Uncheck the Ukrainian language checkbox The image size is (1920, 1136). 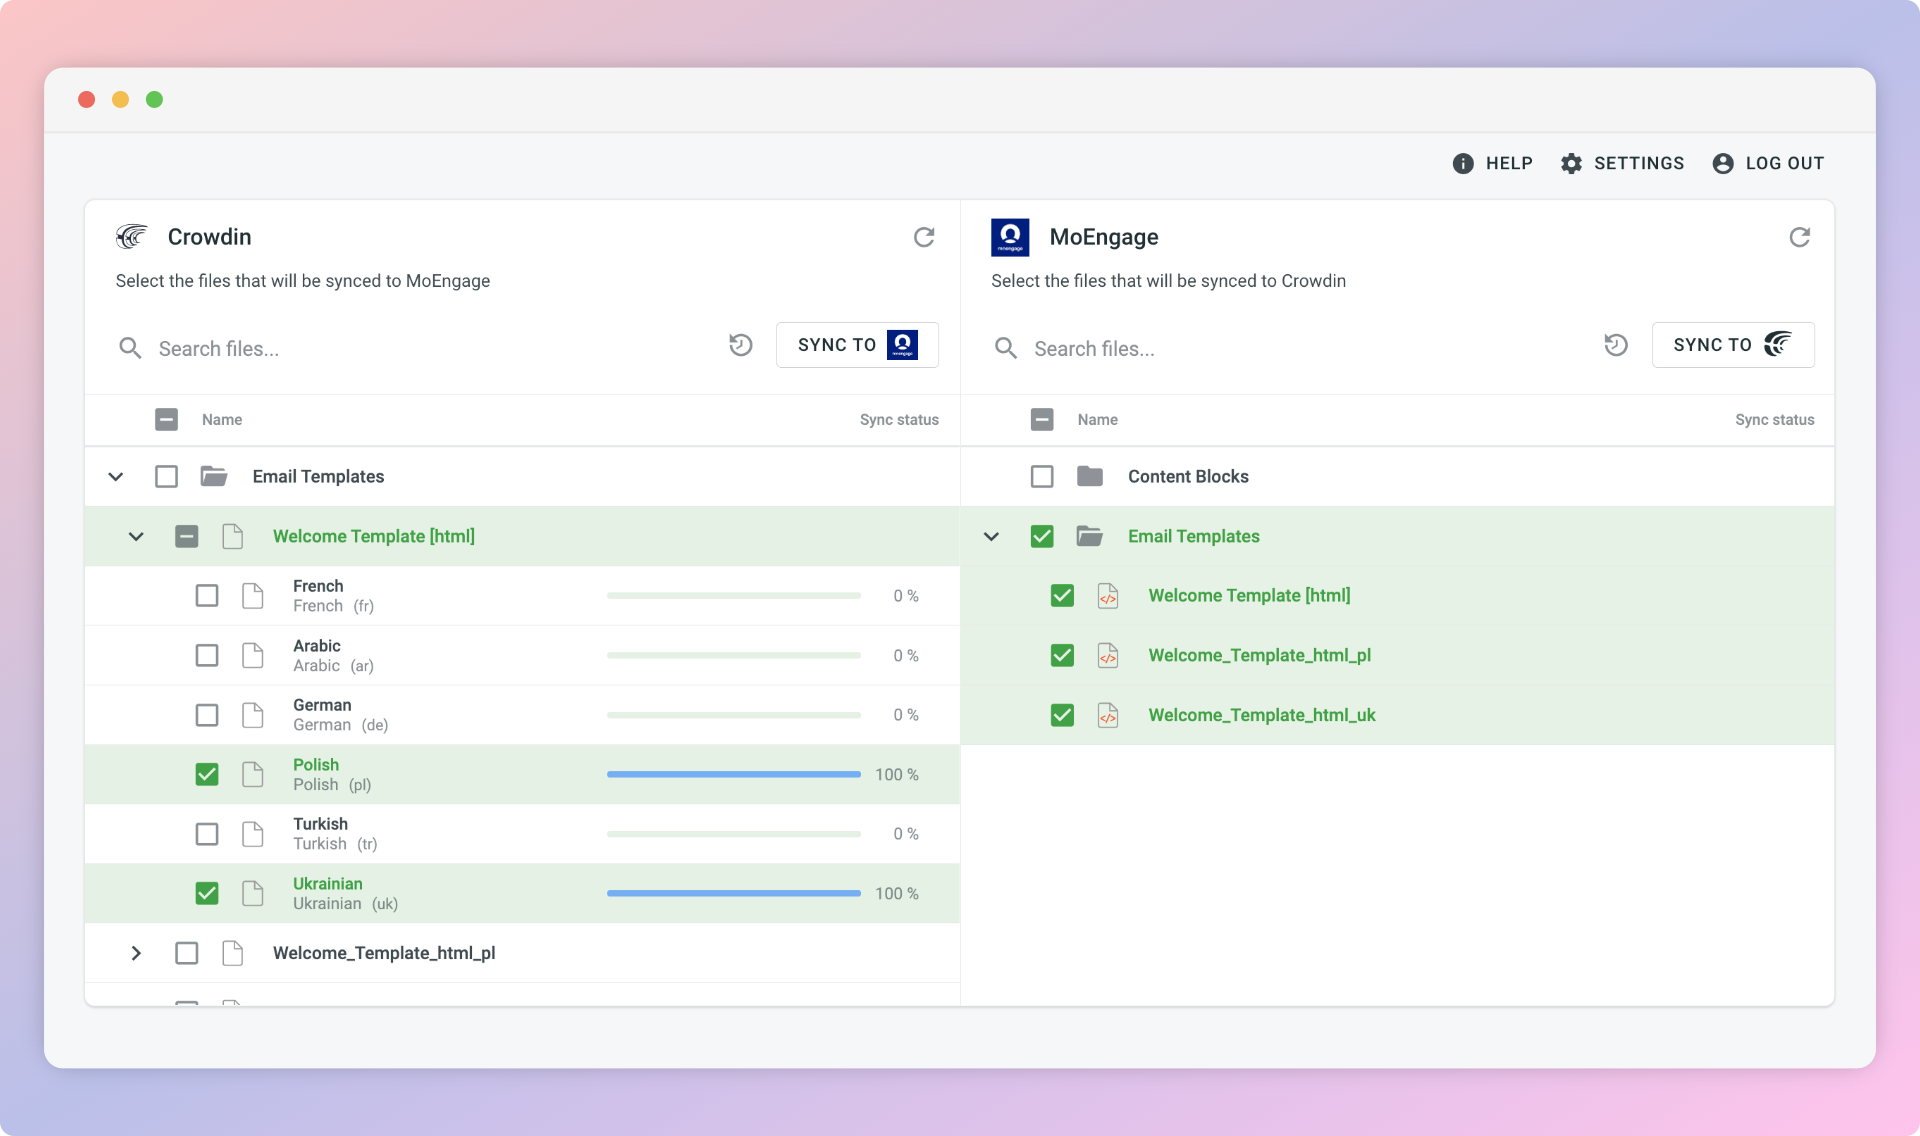click(207, 893)
